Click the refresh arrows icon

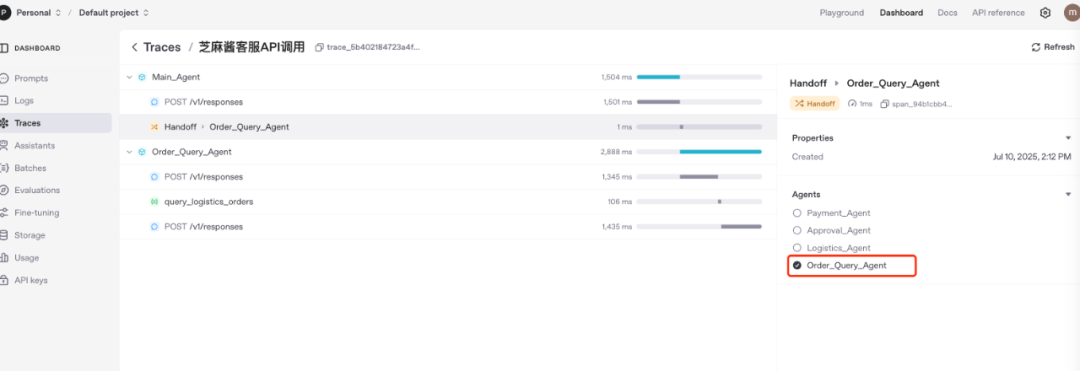point(1035,47)
